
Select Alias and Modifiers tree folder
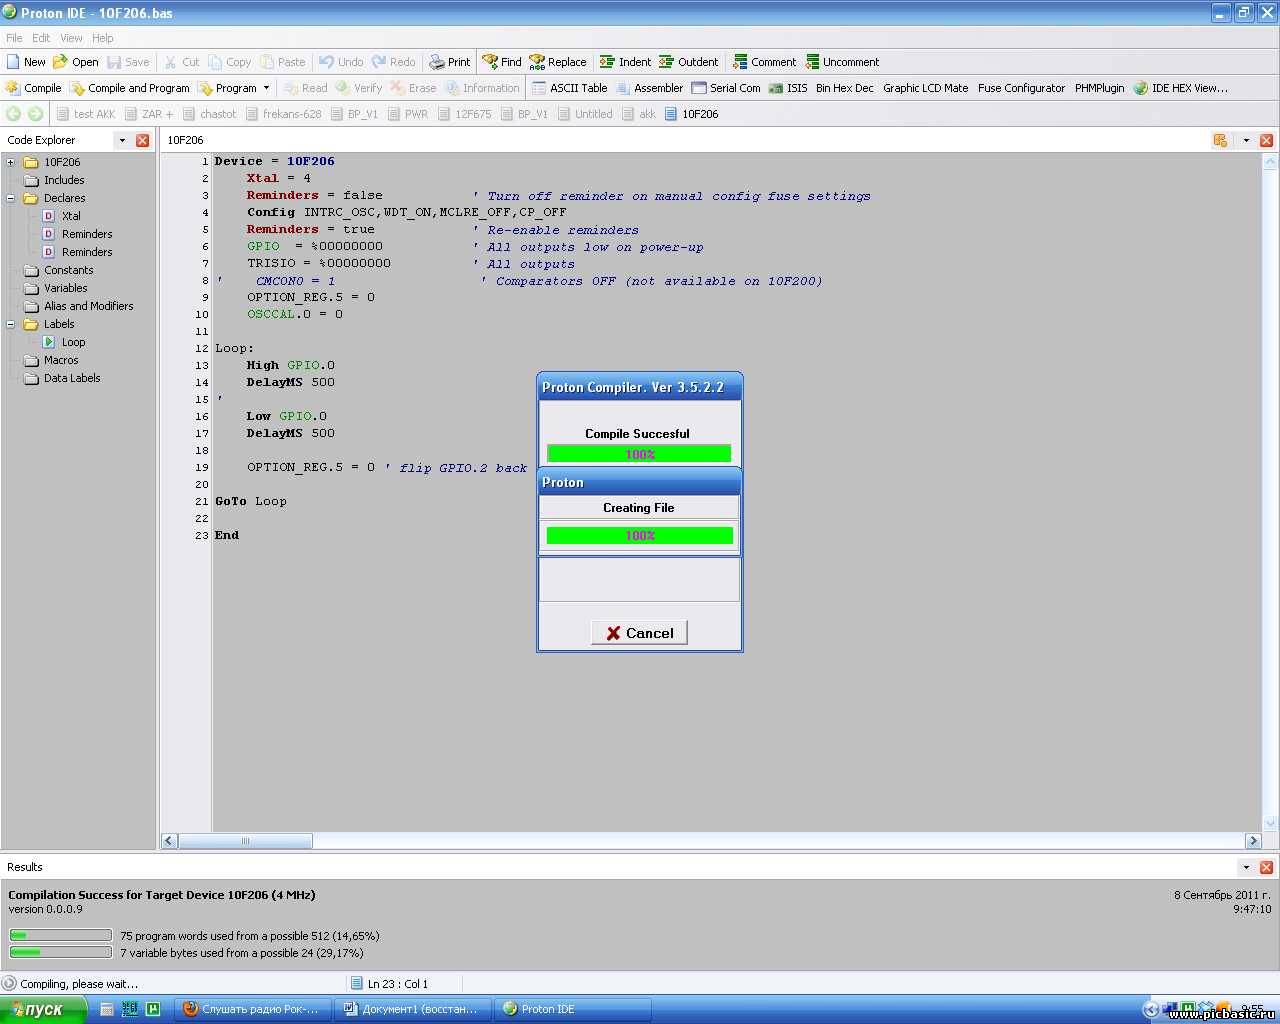click(x=88, y=306)
